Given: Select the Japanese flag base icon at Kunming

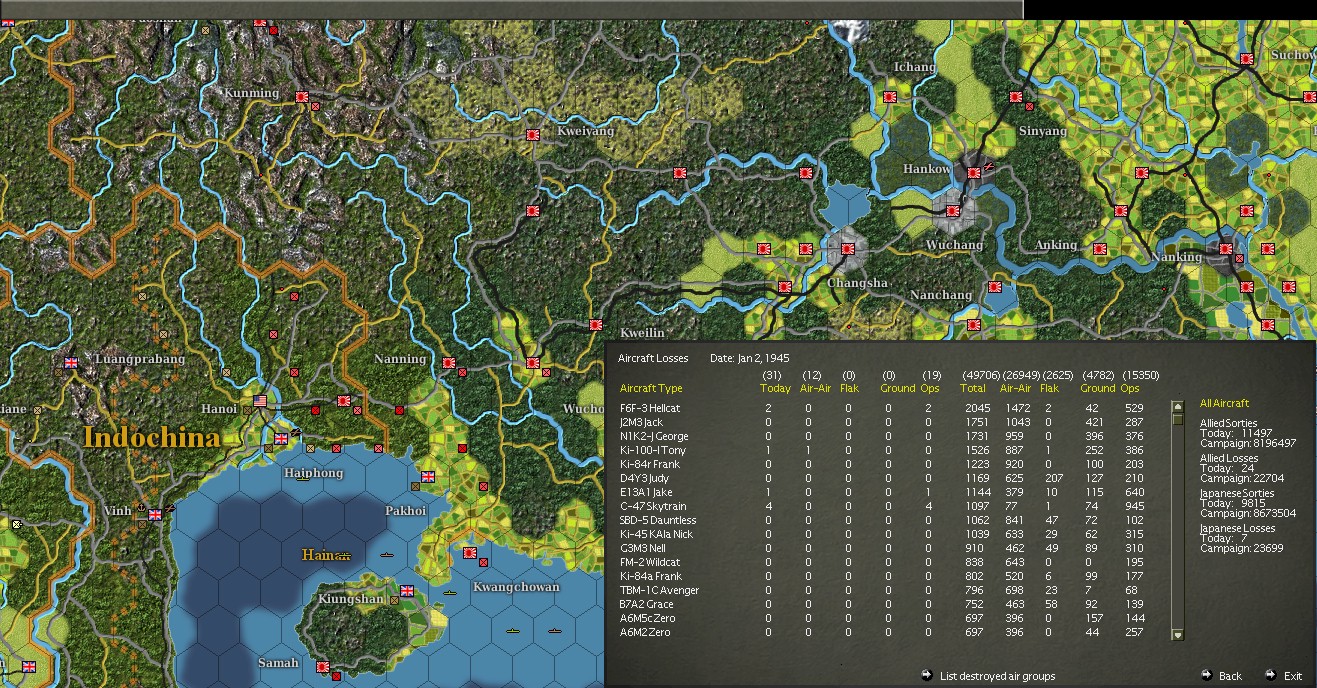Looking at the screenshot, I should pos(302,96).
